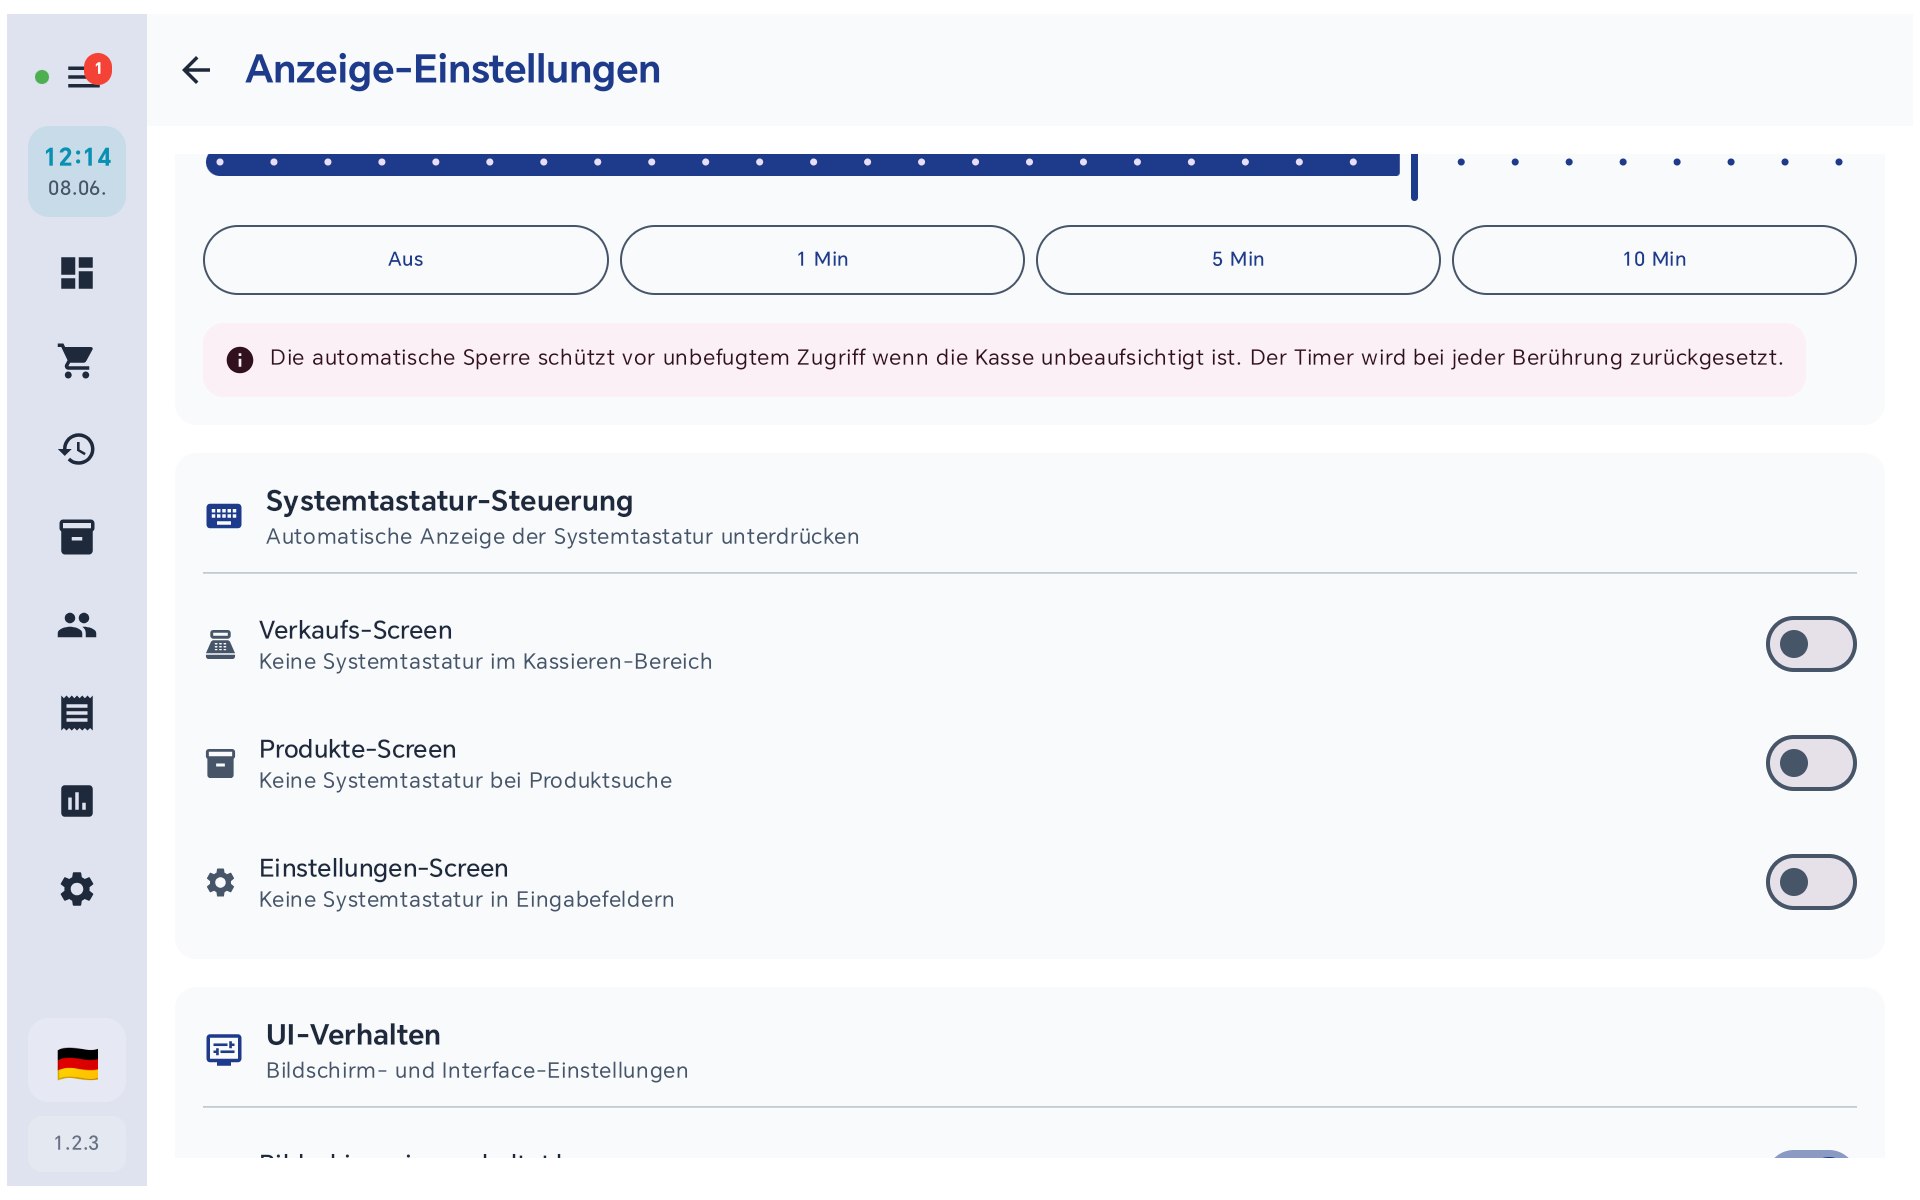The image size is (1920, 1200).
Task: Click 'Bildschirm- und Interface-Einstellungen' subtitle
Action: tap(477, 1071)
